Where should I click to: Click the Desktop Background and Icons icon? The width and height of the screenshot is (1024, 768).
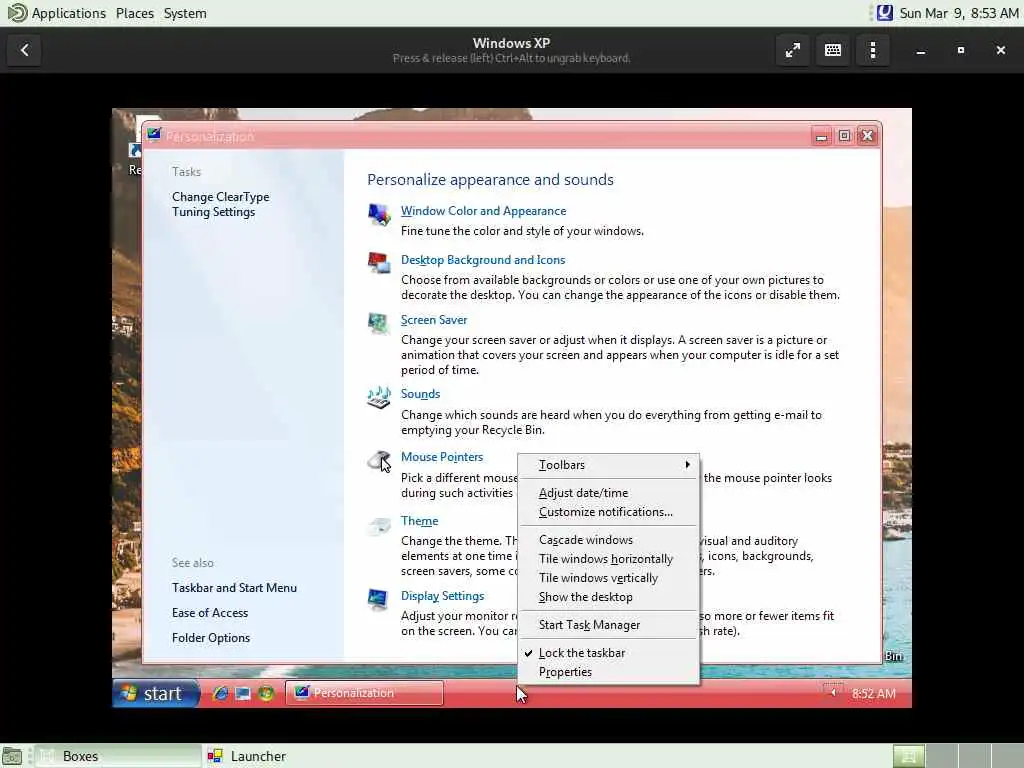tap(379, 263)
